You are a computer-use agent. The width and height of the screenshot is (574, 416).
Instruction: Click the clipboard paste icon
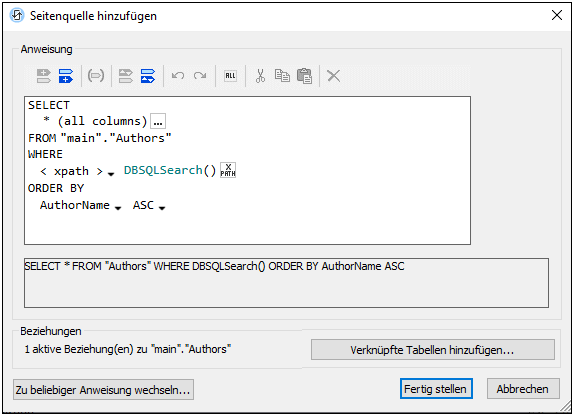pyautogui.click(x=305, y=76)
